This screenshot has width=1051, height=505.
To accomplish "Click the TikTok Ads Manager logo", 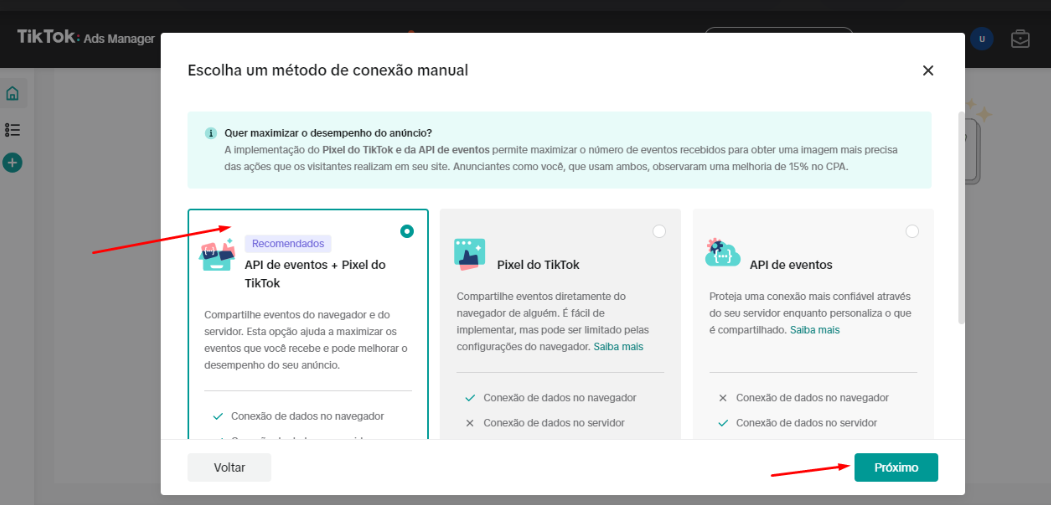I will (86, 38).
